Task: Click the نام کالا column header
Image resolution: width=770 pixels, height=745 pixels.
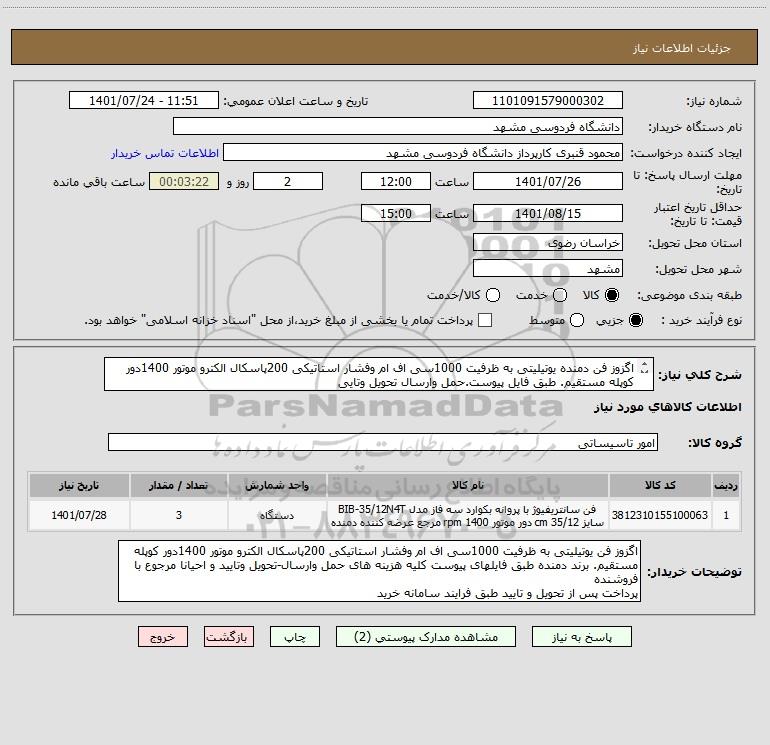Action: (x=468, y=486)
